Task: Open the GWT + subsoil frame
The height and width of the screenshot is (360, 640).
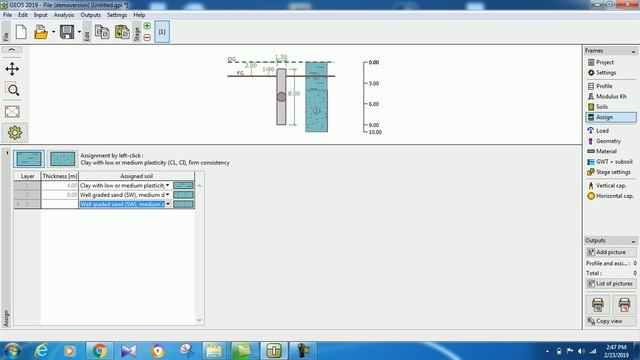Action: (610, 162)
